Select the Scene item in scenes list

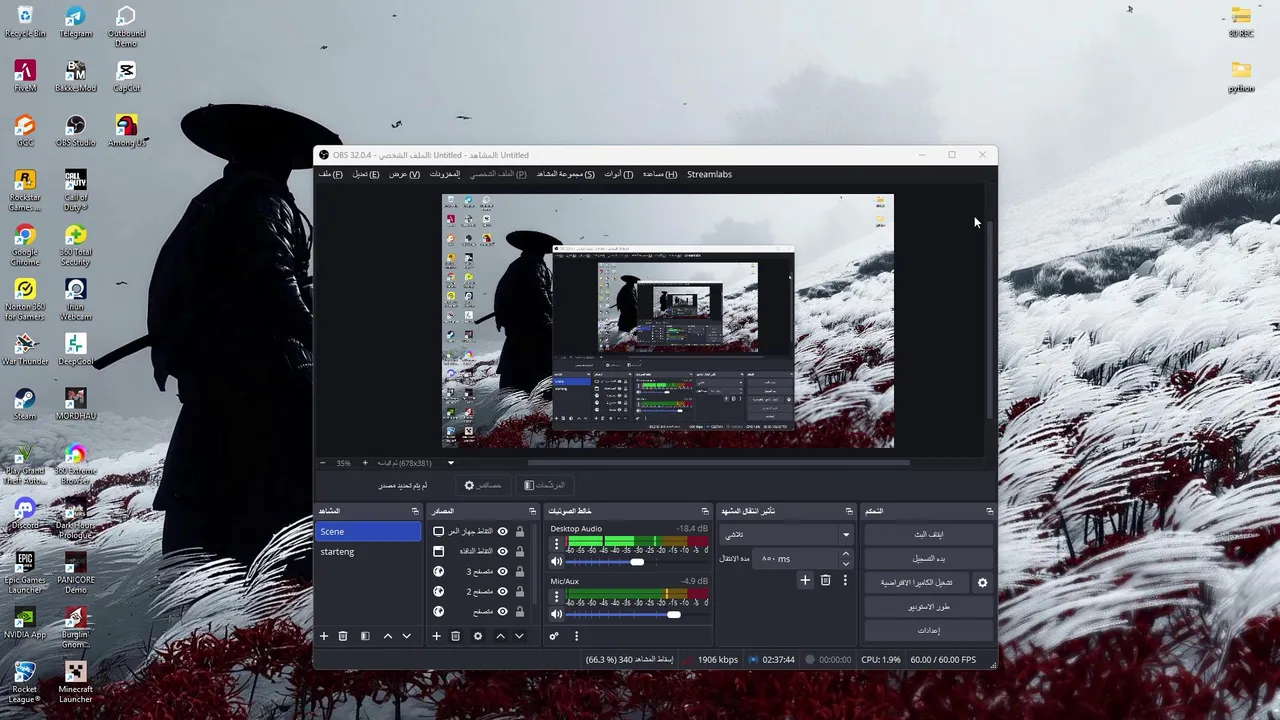(x=368, y=532)
